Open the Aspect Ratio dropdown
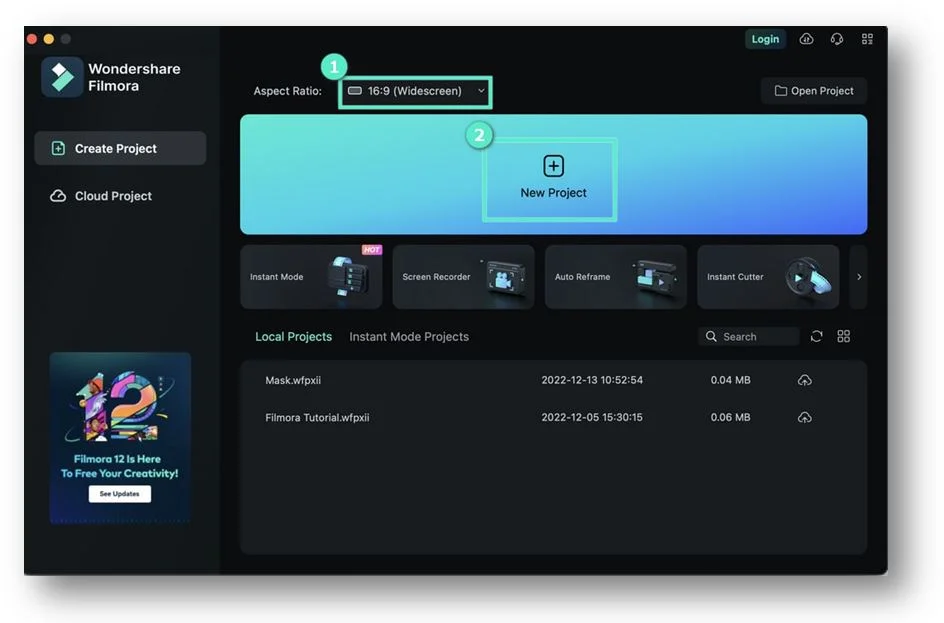 click(415, 91)
